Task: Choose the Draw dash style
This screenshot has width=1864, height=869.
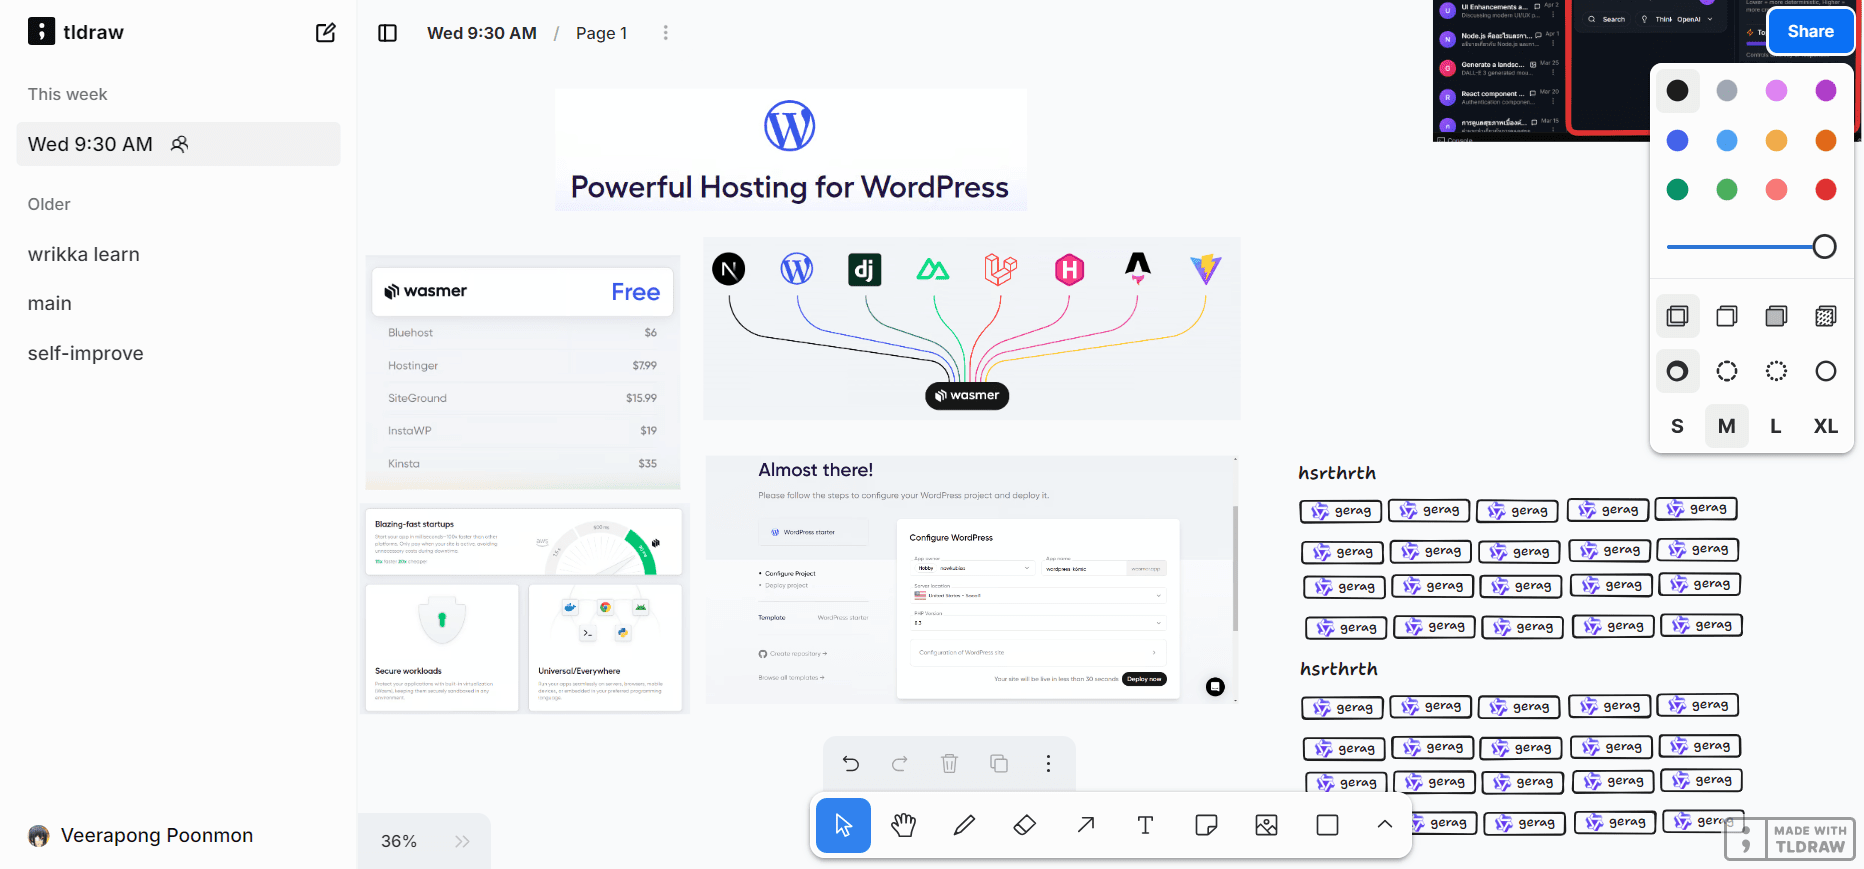Action: 1677,371
